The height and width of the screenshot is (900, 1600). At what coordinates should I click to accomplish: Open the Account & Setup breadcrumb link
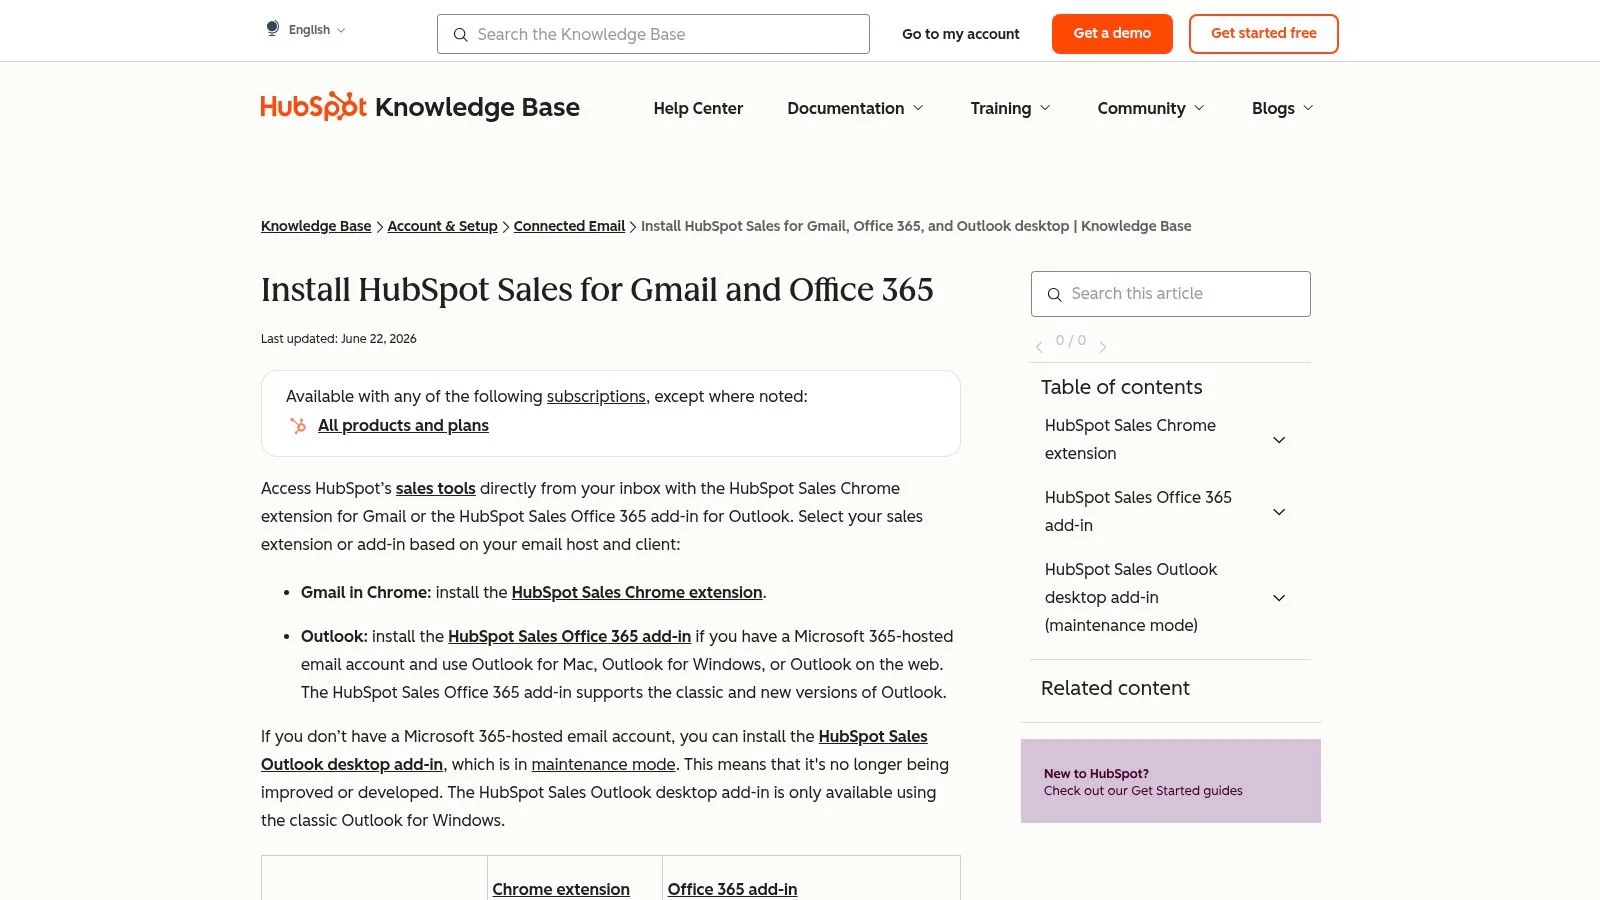pyautogui.click(x=442, y=226)
